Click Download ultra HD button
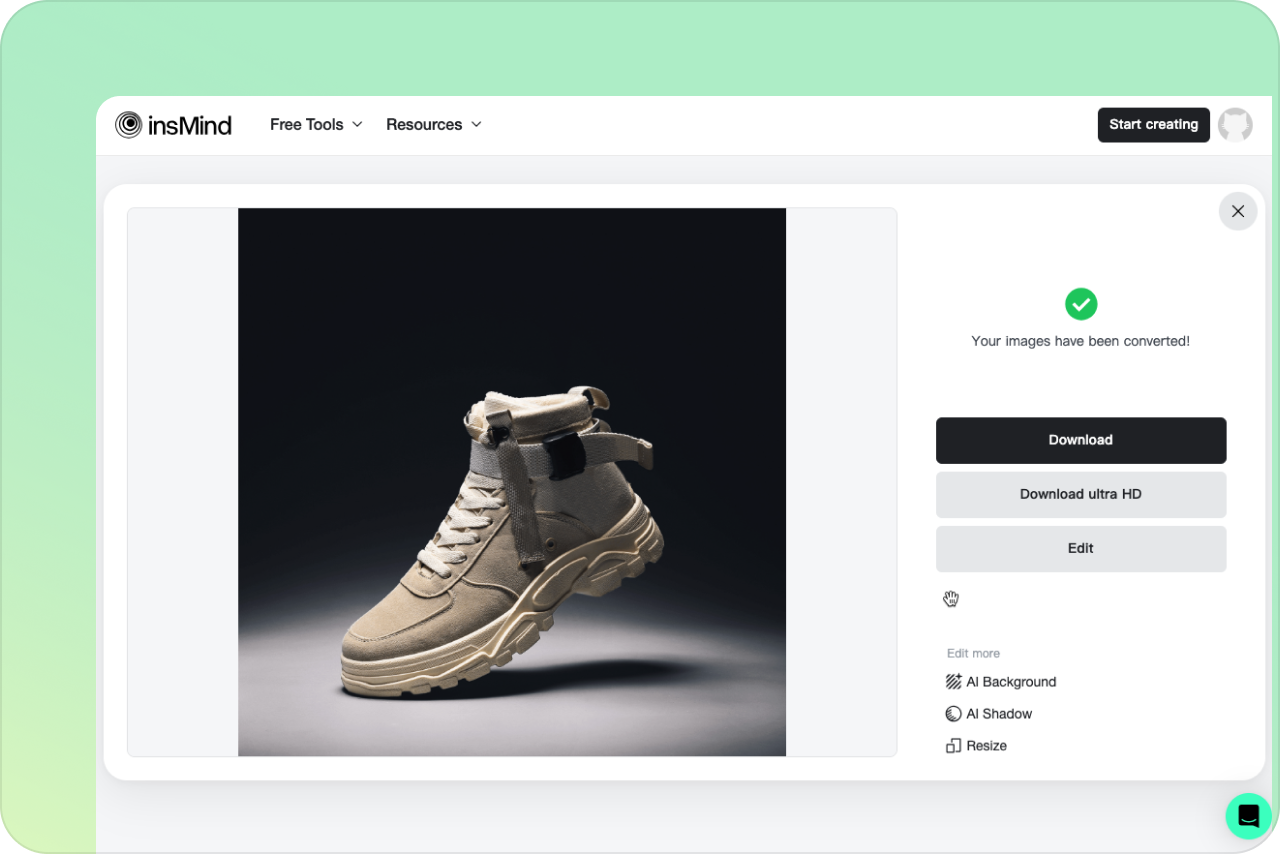 [1081, 494]
